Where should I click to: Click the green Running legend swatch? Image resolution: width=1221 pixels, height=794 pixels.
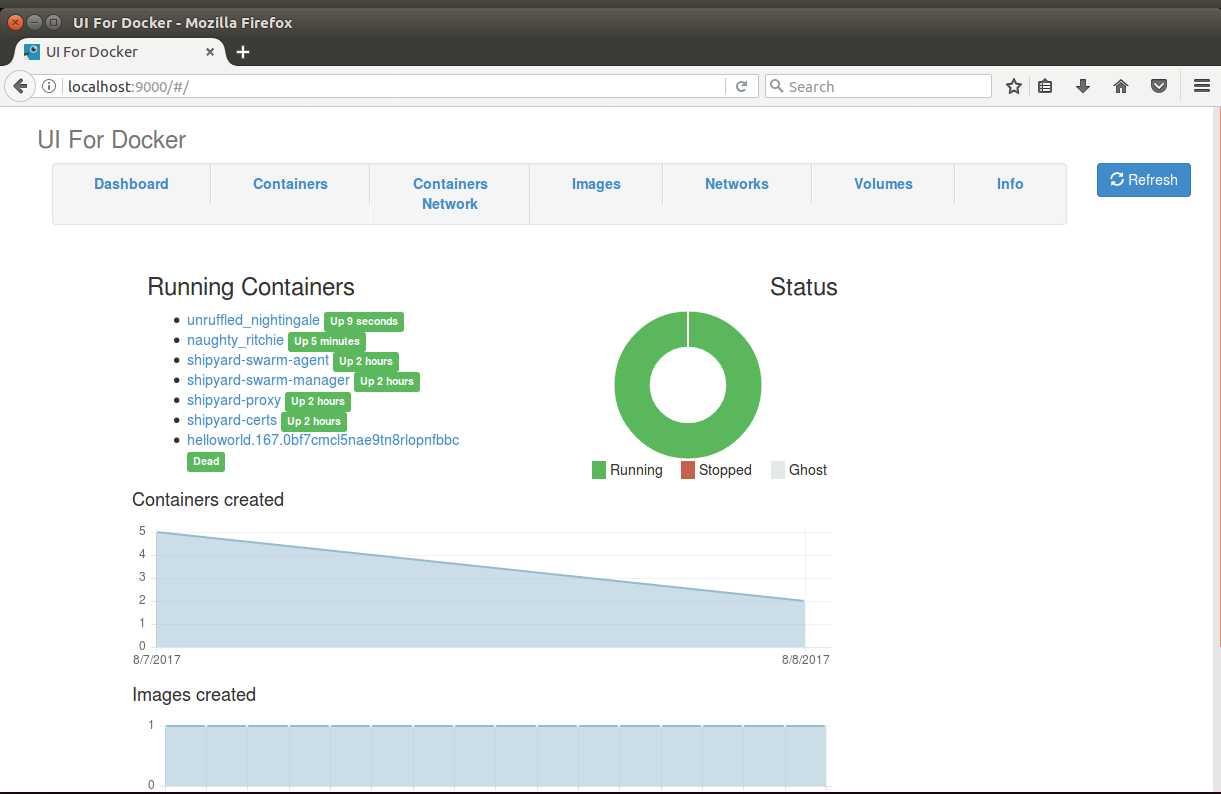pyautogui.click(x=599, y=470)
